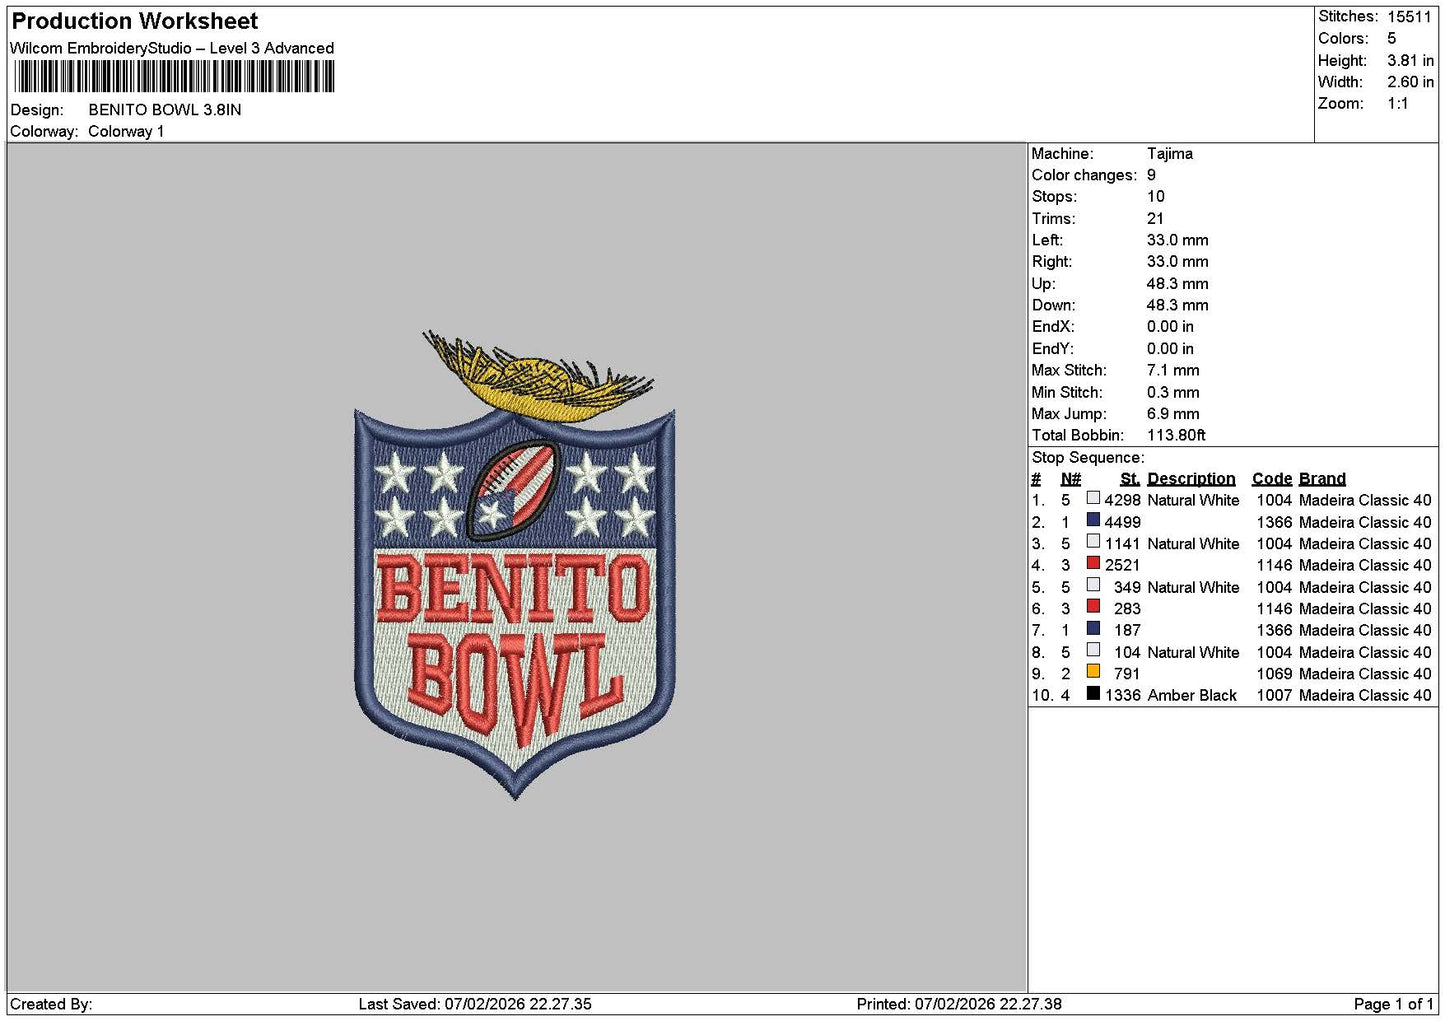Click the width value '2.60 in'
1445x1021 pixels.
click(x=1410, y=82)
